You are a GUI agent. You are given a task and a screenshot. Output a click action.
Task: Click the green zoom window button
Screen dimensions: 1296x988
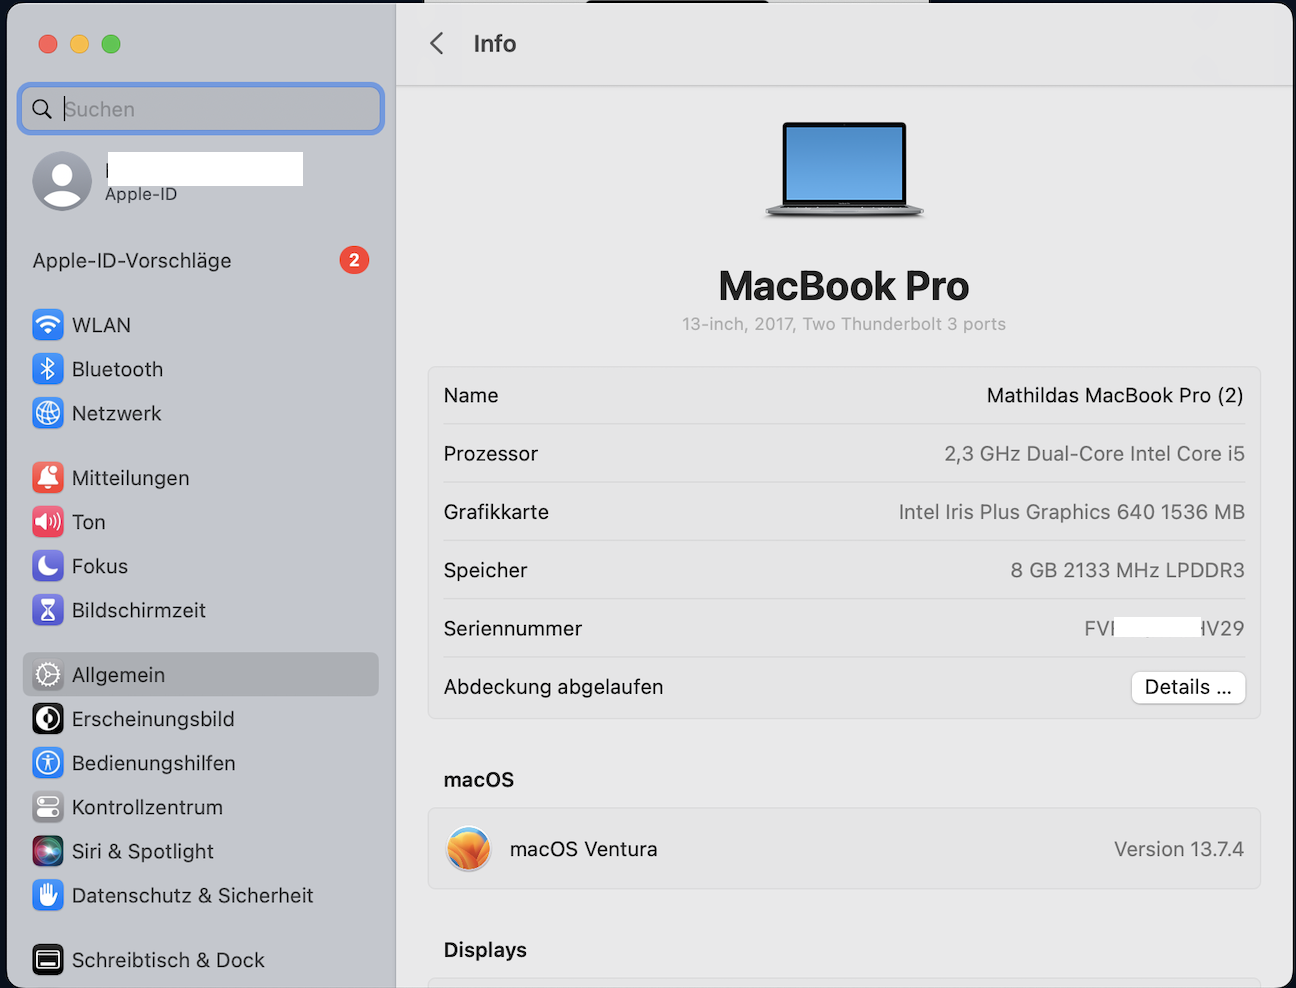[111, 44]
